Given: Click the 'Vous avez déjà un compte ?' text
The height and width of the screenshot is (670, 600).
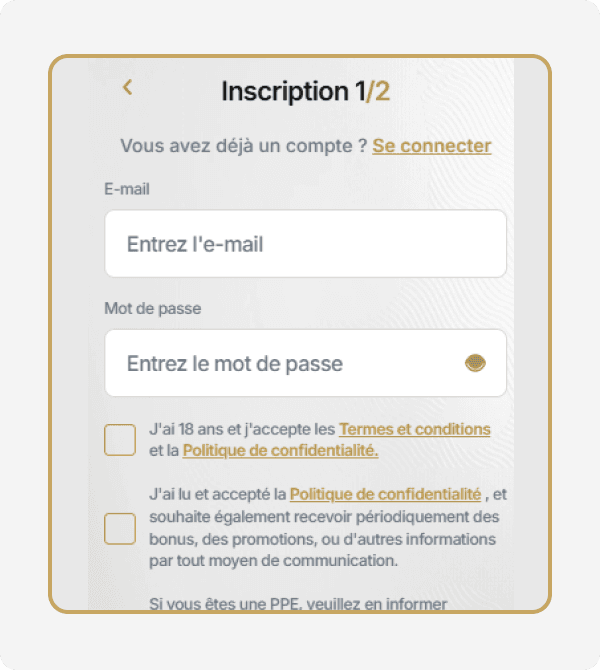Looking at the screenshot, I should click(244, 146).
